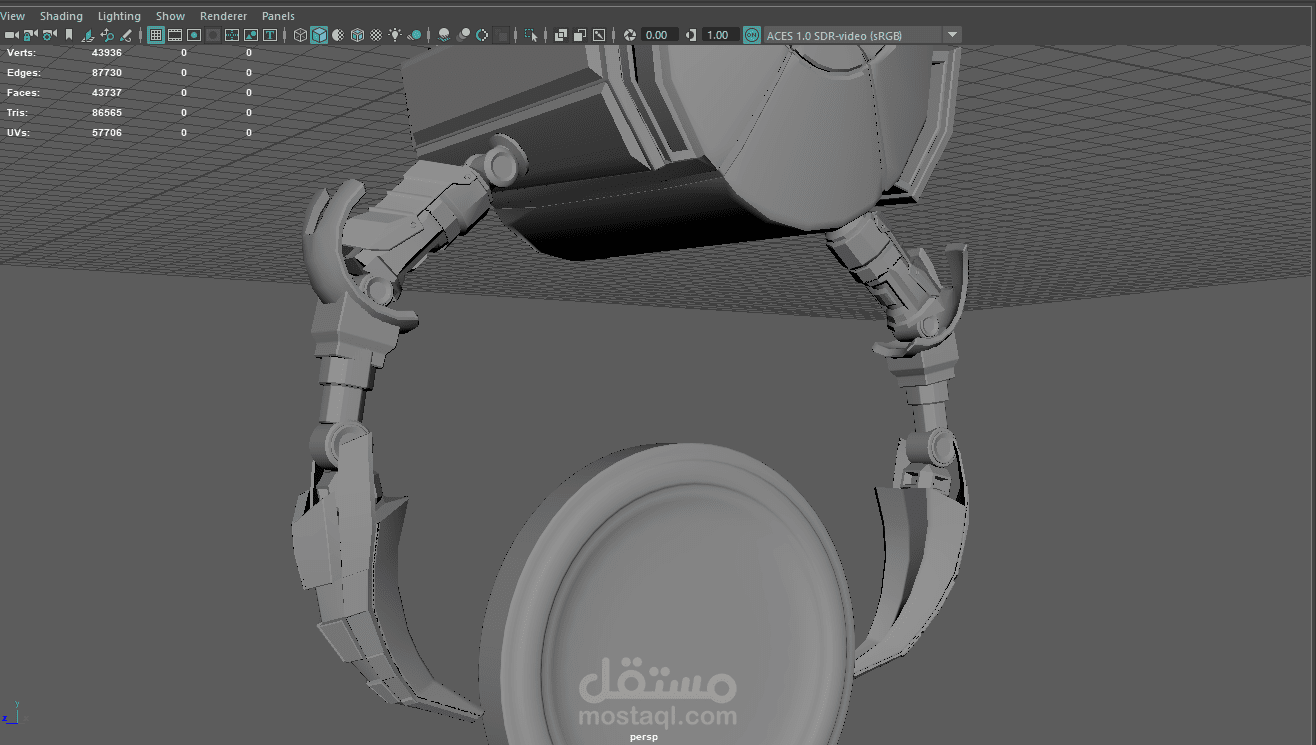The height and width of the screenshot is (745, 1316).
Task: Toggle the Resolution Gate icon
Action: pos(194,35)
